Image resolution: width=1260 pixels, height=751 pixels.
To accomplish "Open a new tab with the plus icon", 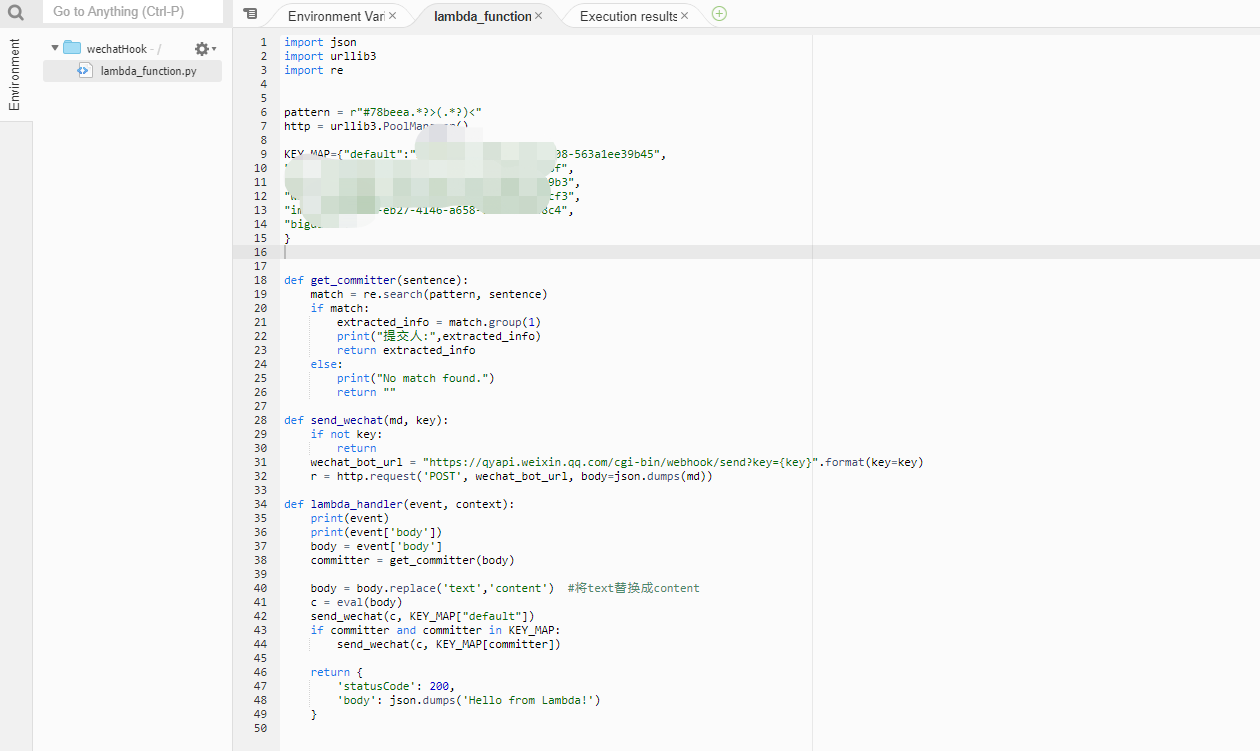I will coord(719,14).
